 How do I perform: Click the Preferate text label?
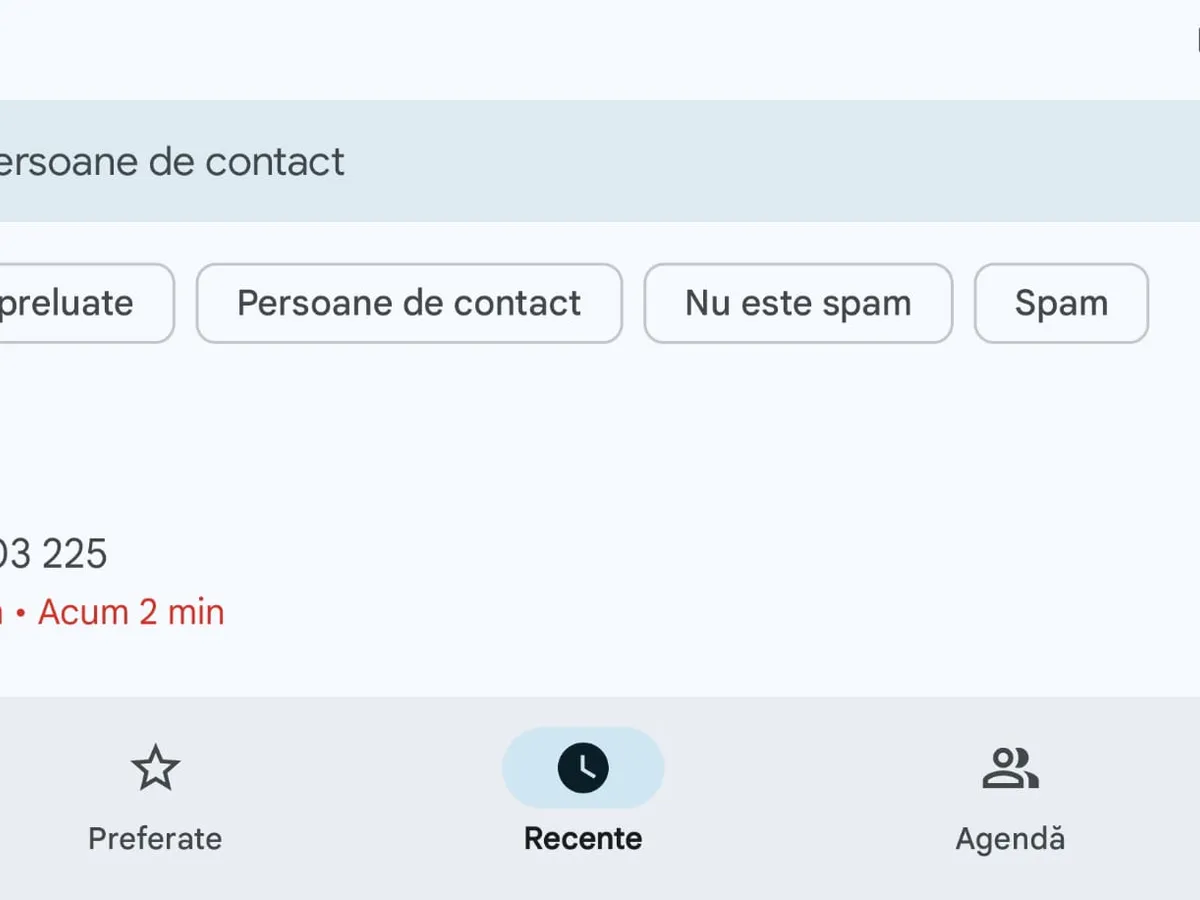pyautogui.click(x=155, y=838)
